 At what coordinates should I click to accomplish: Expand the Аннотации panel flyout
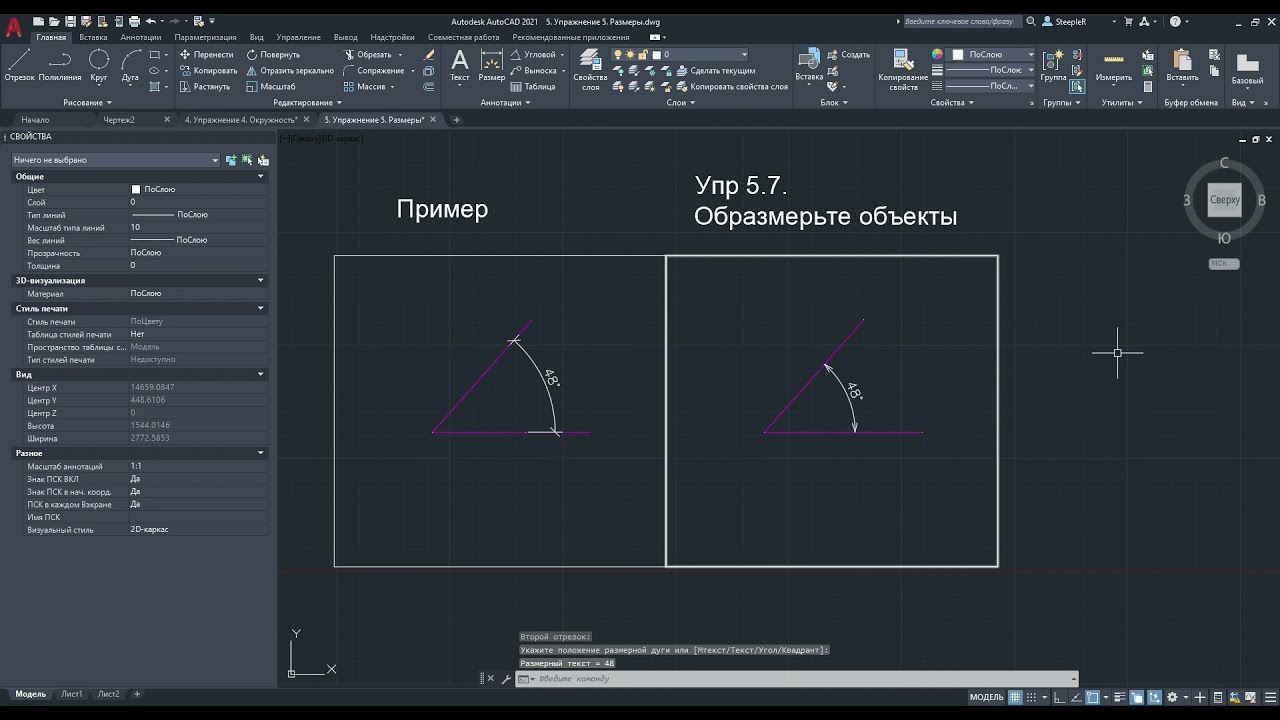pos(506,102)
